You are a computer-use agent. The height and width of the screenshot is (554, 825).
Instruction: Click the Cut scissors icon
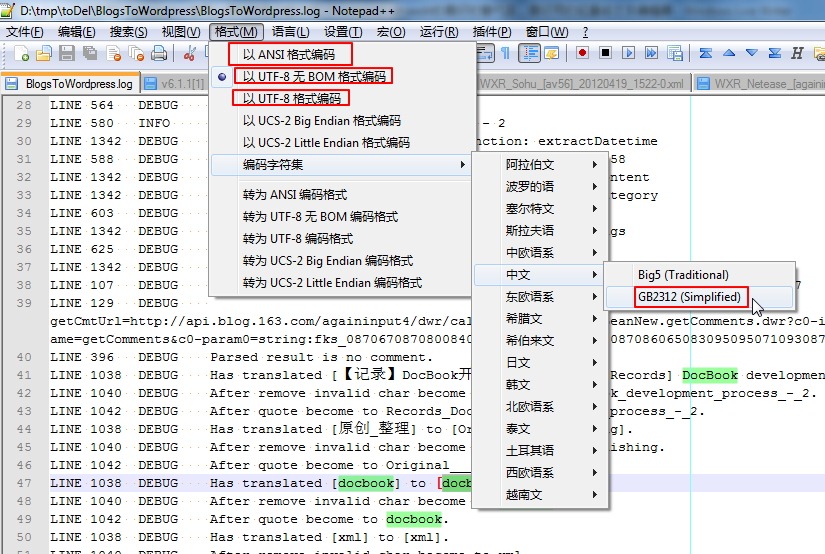[x=189, y=54]
